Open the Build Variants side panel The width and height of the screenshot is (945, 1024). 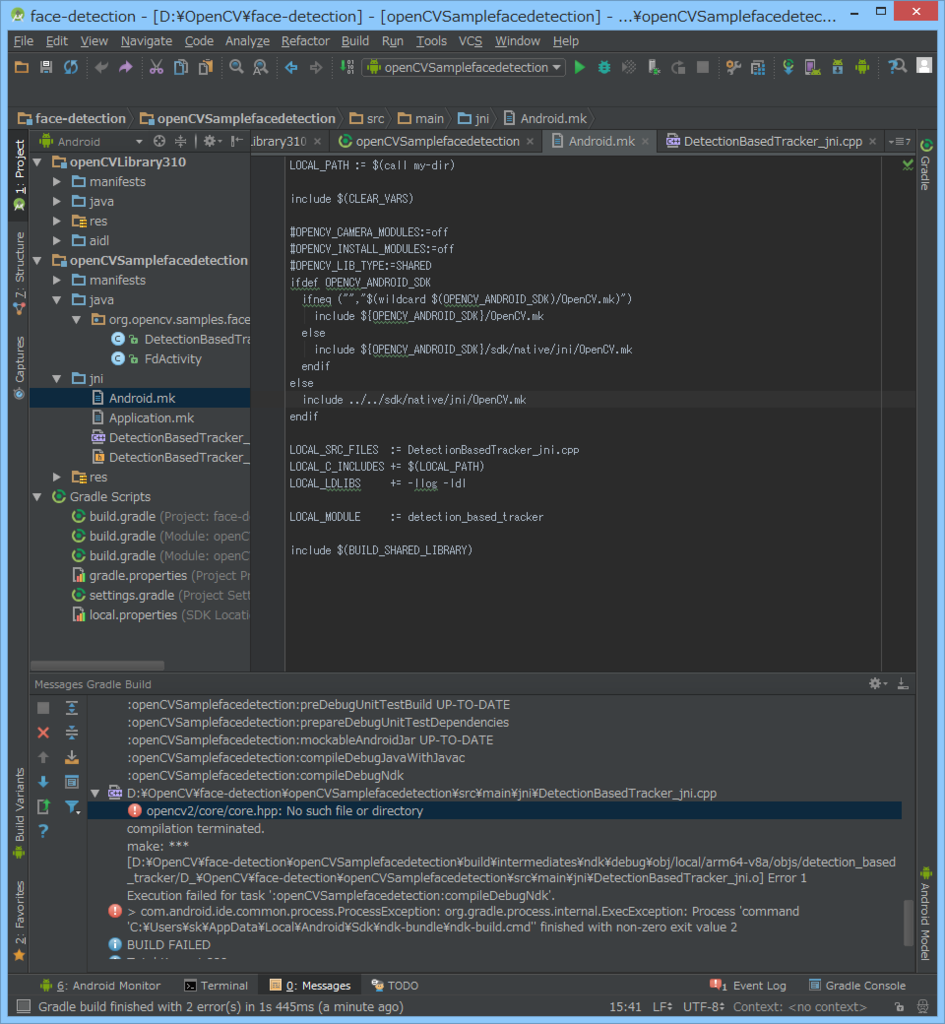pyautogui.click(x=19, y=813)
